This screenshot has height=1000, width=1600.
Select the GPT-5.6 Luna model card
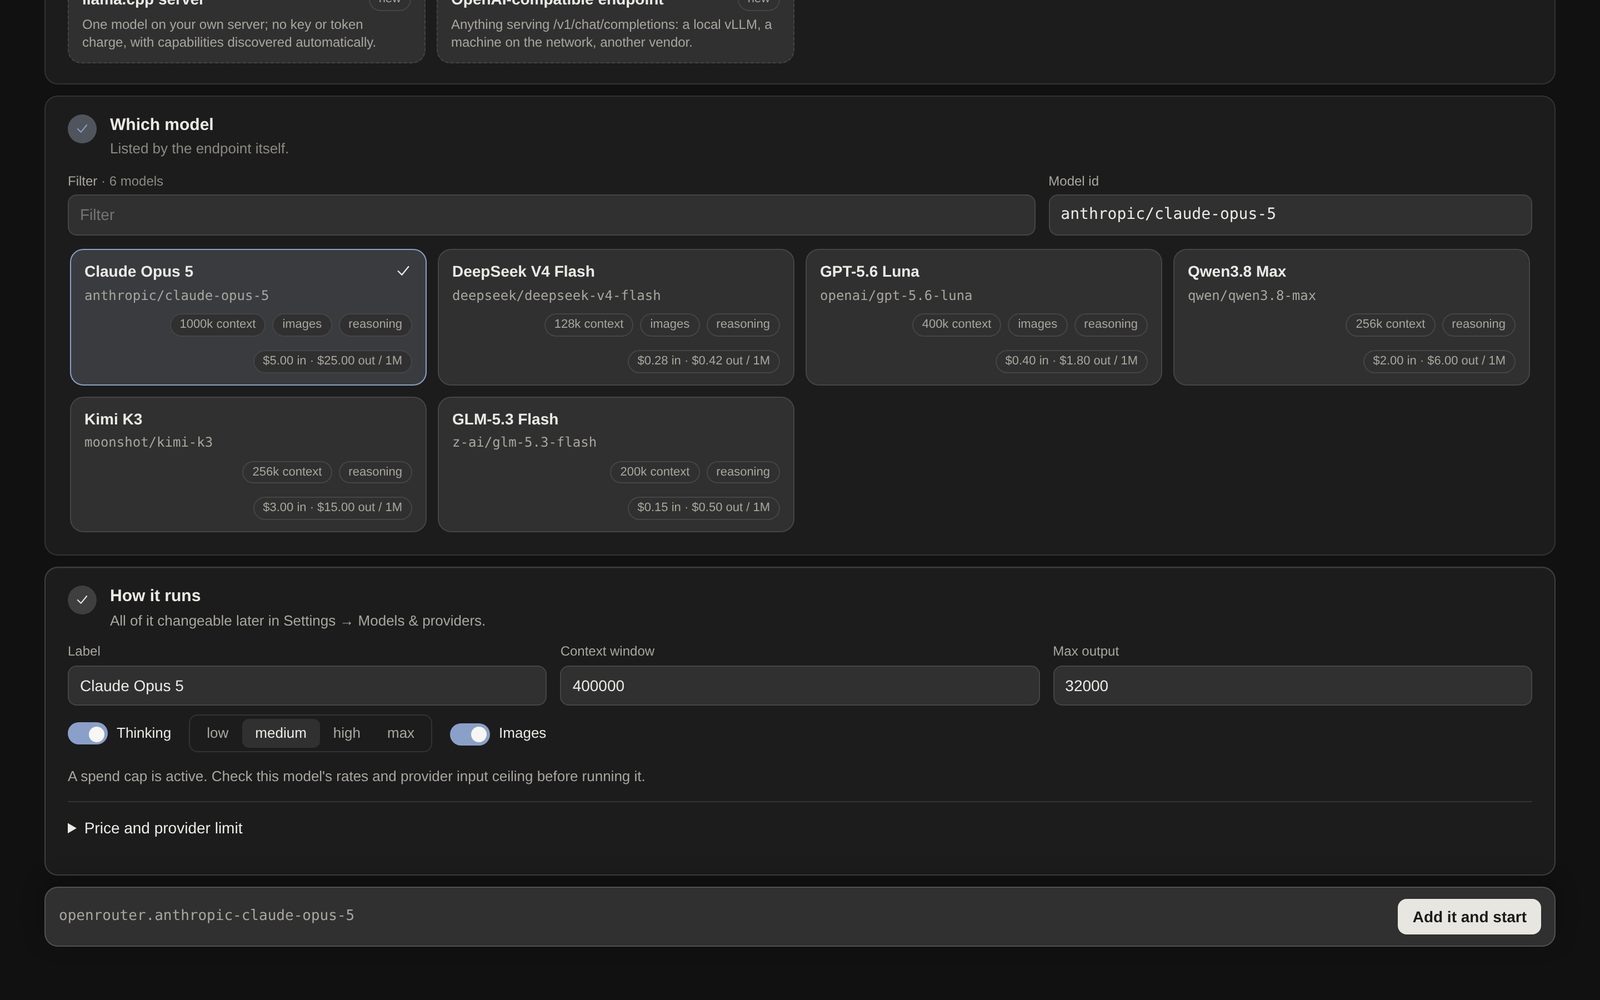click(x=984, y=317)
